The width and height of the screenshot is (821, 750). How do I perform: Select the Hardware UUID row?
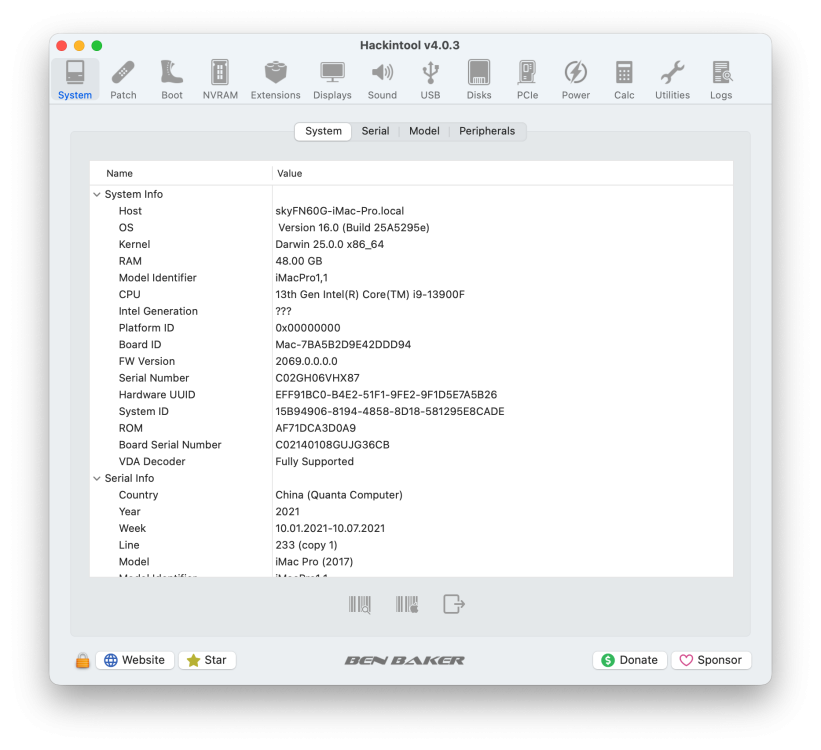coord(412,395)
